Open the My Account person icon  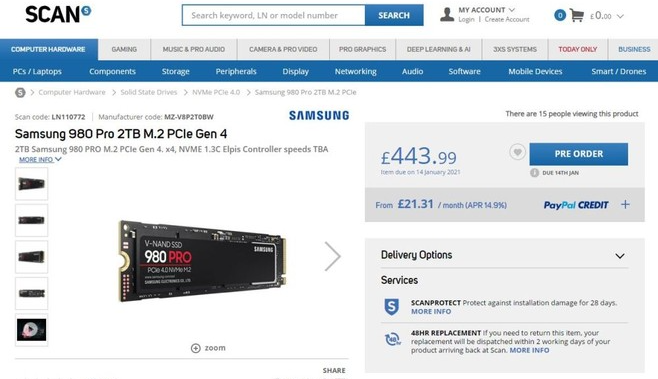pos(447,14)
